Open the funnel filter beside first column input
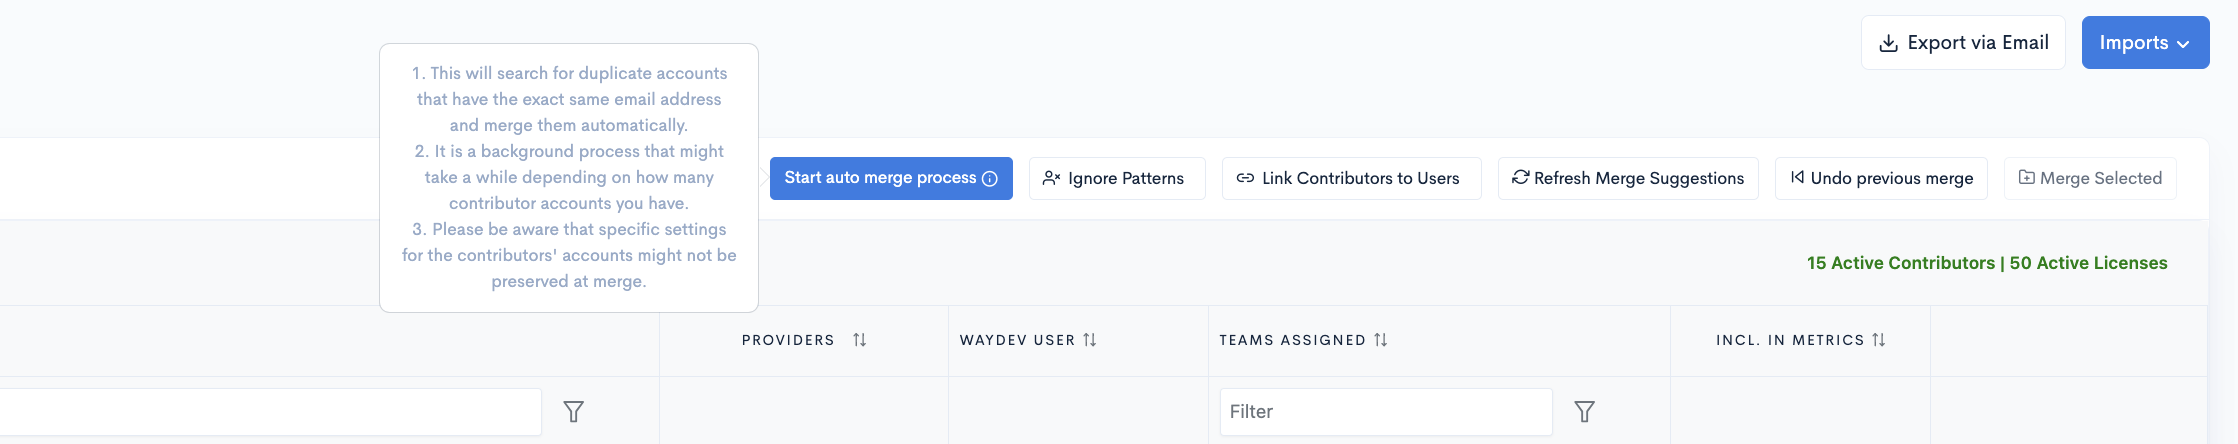This screenshot has width=2238, height=444. (x=574, y=412)
